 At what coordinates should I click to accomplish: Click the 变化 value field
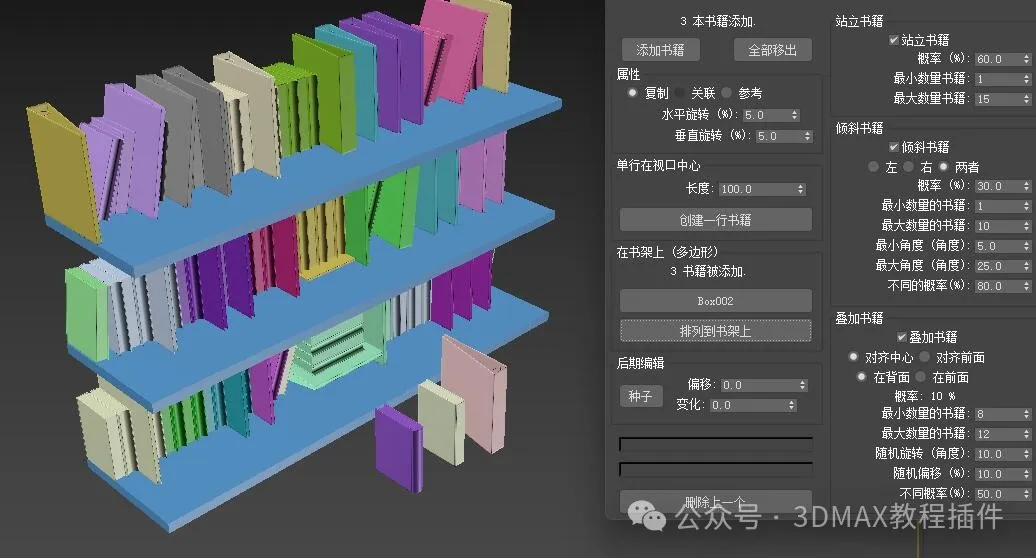click(x=749, y=405)
